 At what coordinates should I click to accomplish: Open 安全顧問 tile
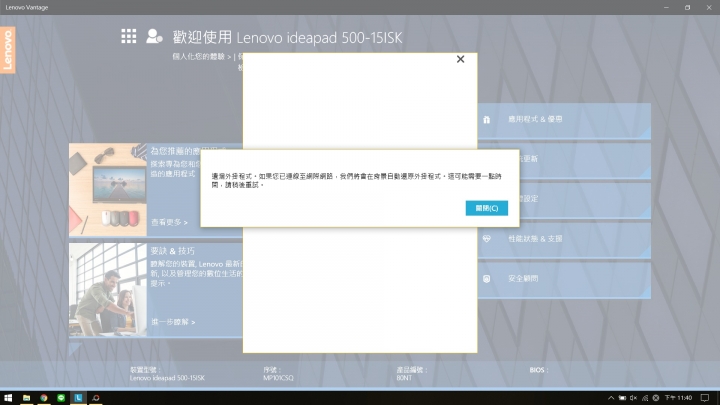point(564,280)
